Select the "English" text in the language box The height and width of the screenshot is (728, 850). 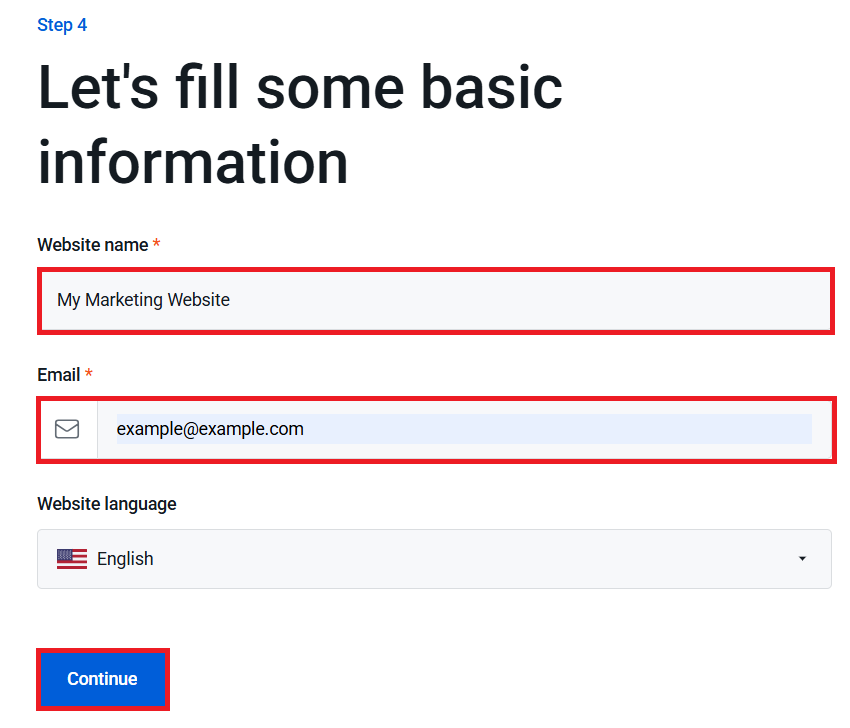point(125,559)
